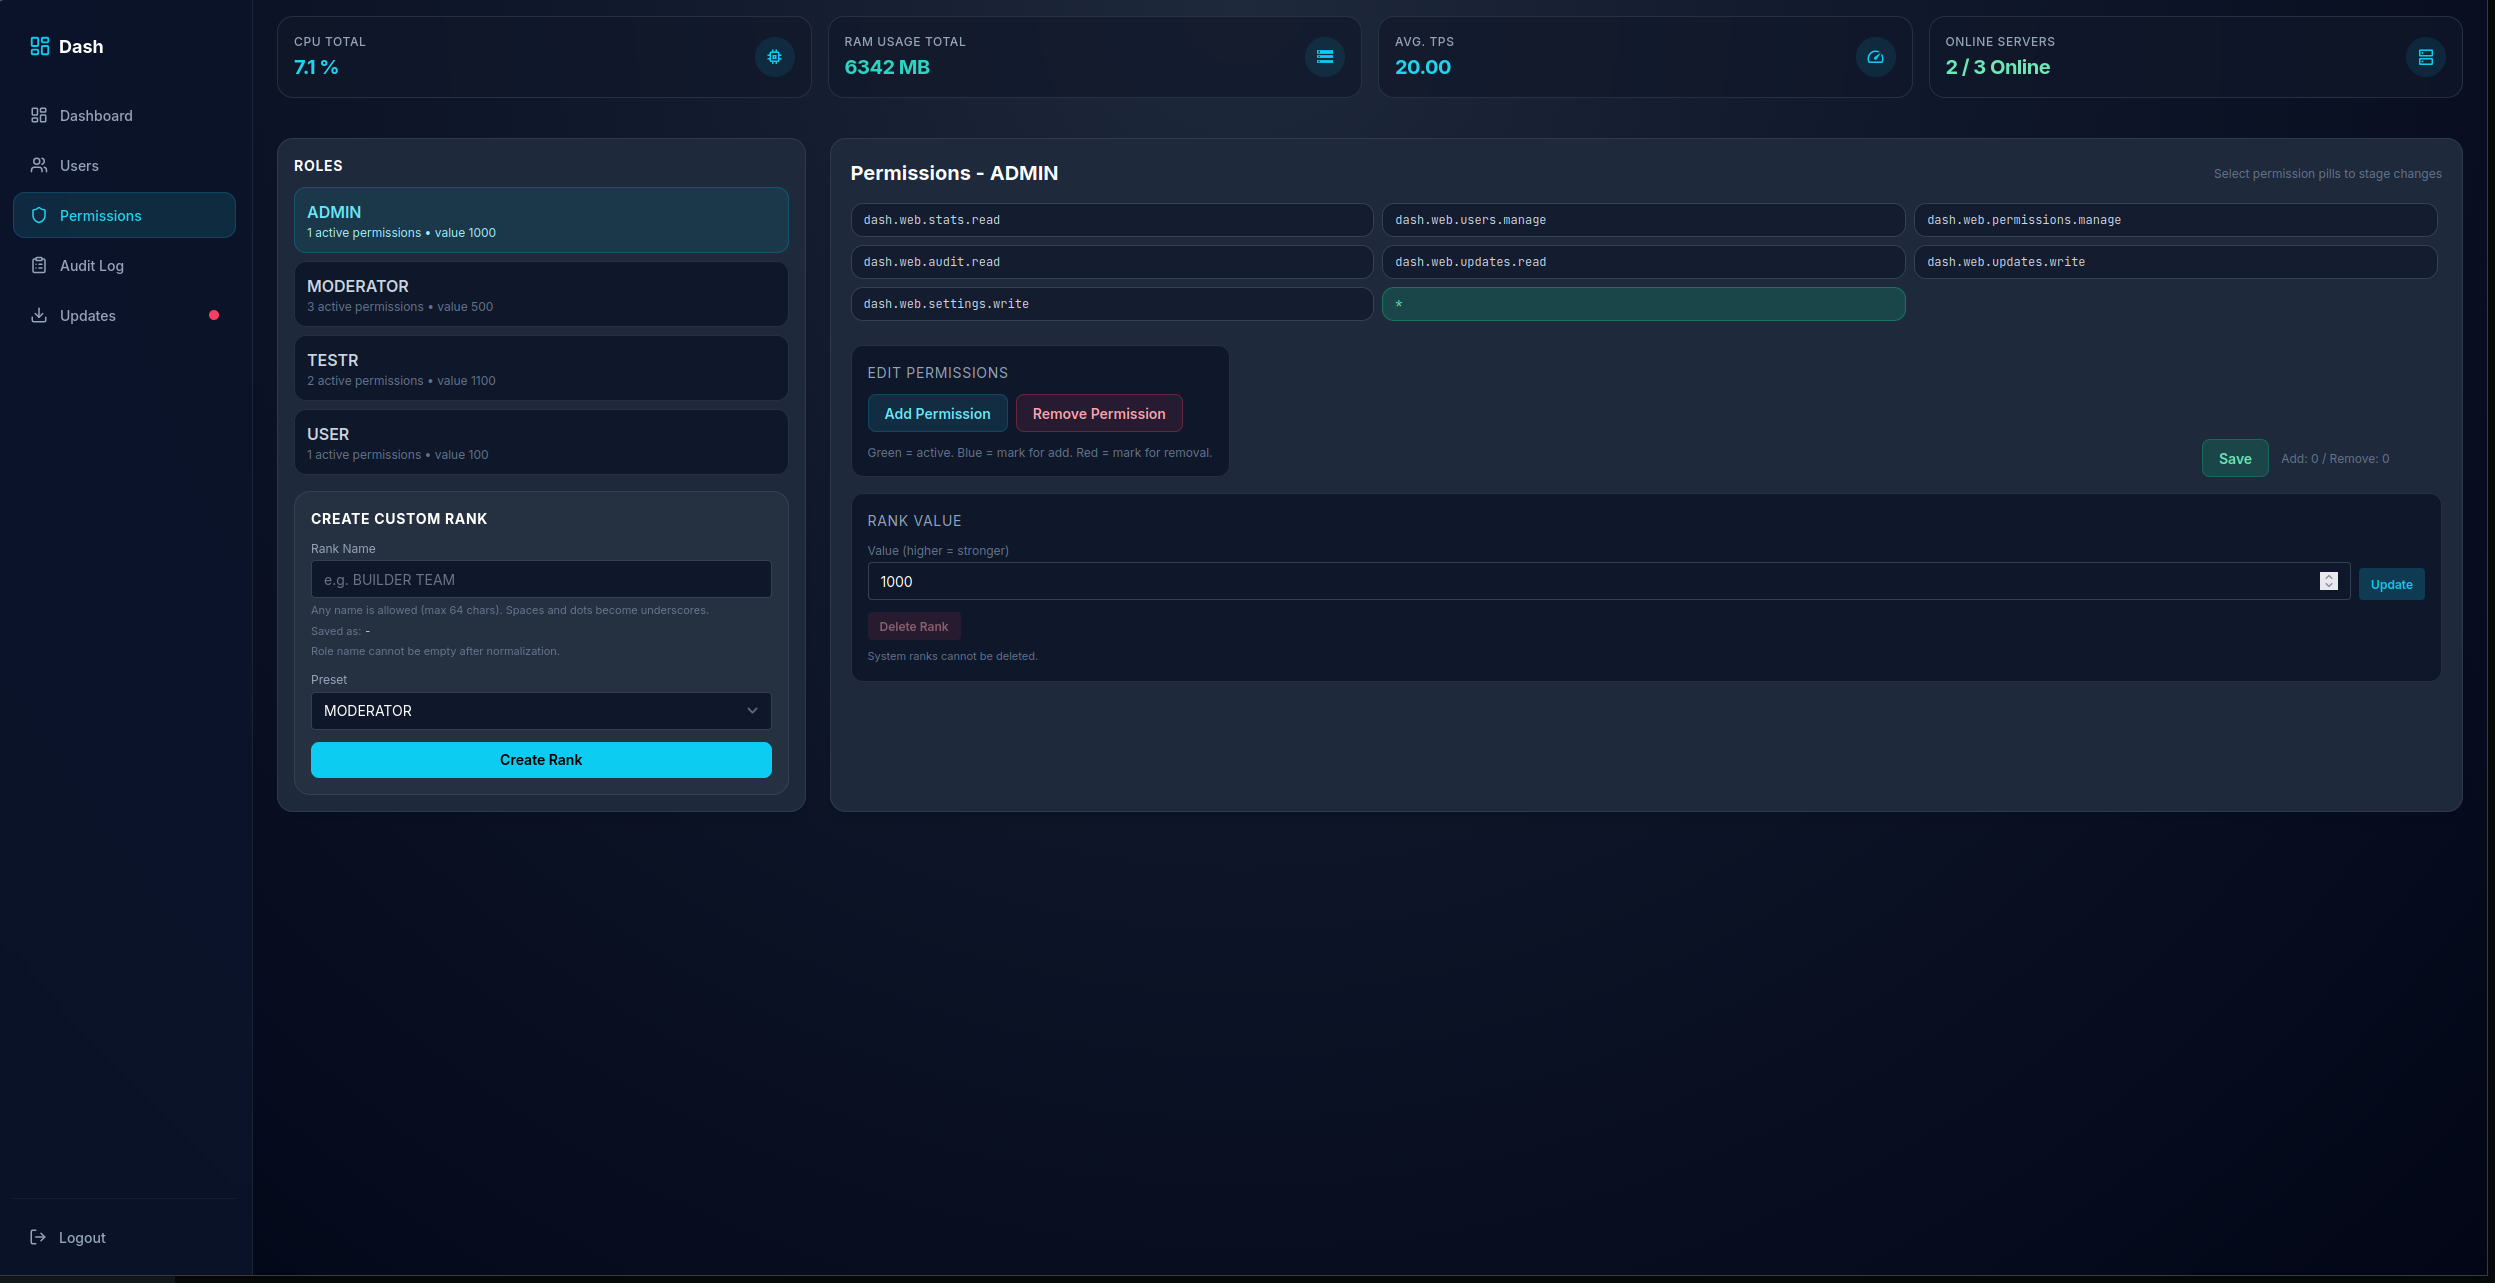
Task: Click the Permissions shield icon
Action: (x=39, y=215)
